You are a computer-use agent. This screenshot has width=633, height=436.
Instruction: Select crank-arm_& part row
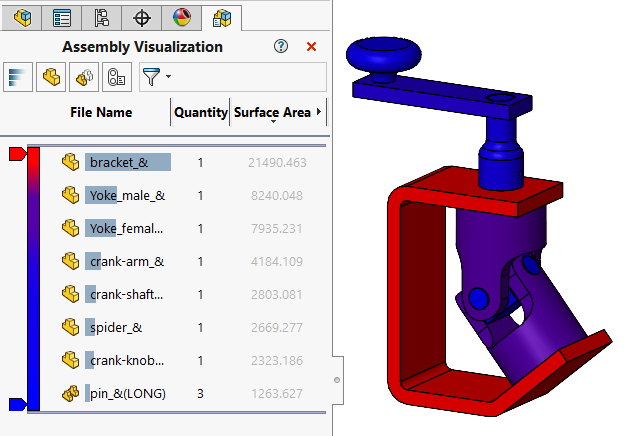point(186,262)
